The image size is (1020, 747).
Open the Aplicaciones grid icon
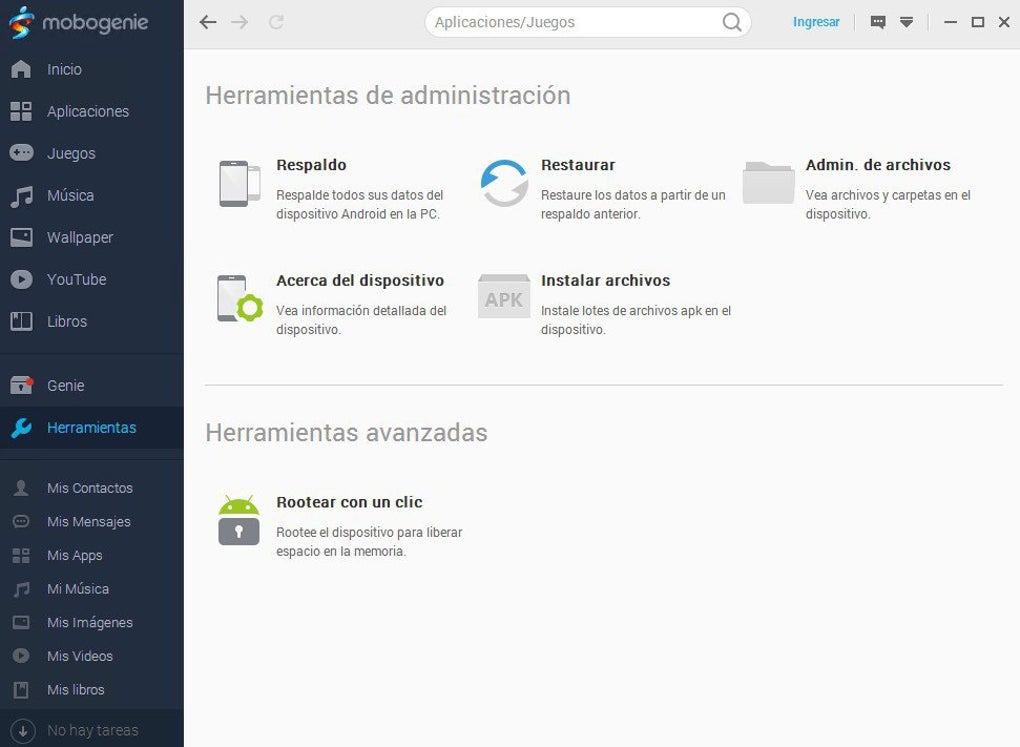[21, 111]
